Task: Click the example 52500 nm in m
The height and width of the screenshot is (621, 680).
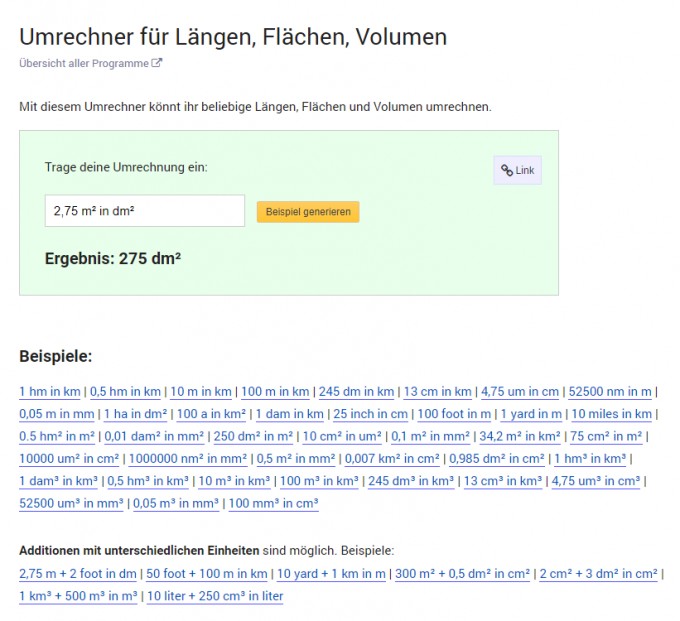Action: coord(609,392)
